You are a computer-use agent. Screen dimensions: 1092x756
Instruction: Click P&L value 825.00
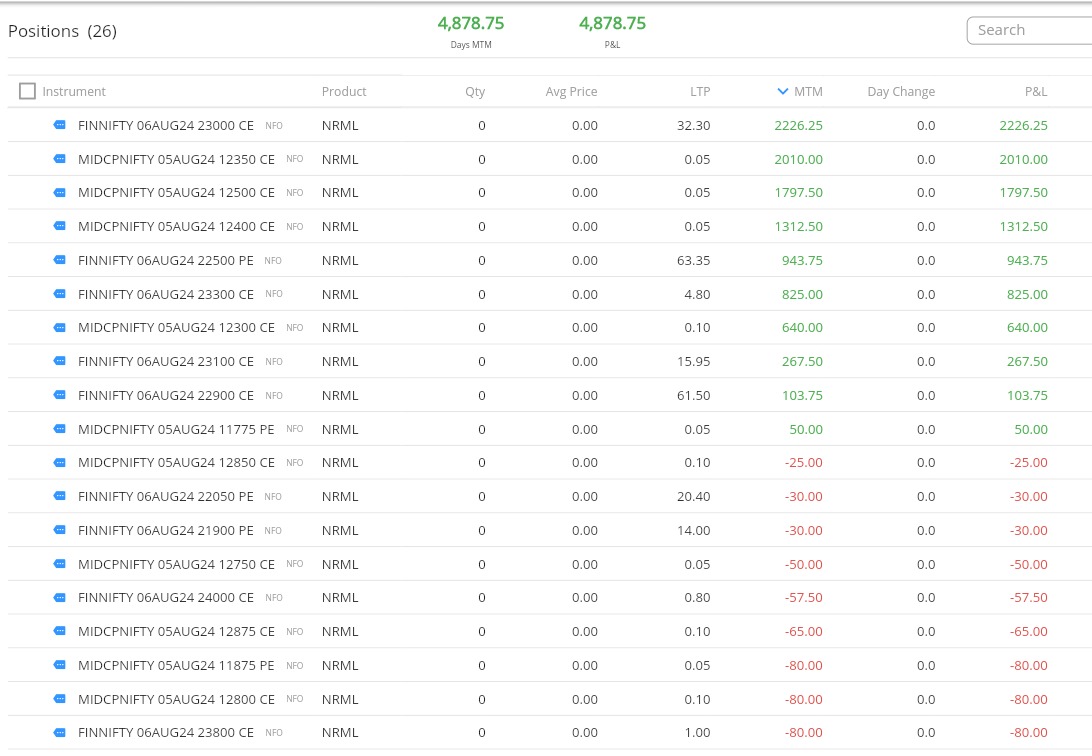click(x=1027, y=294)
